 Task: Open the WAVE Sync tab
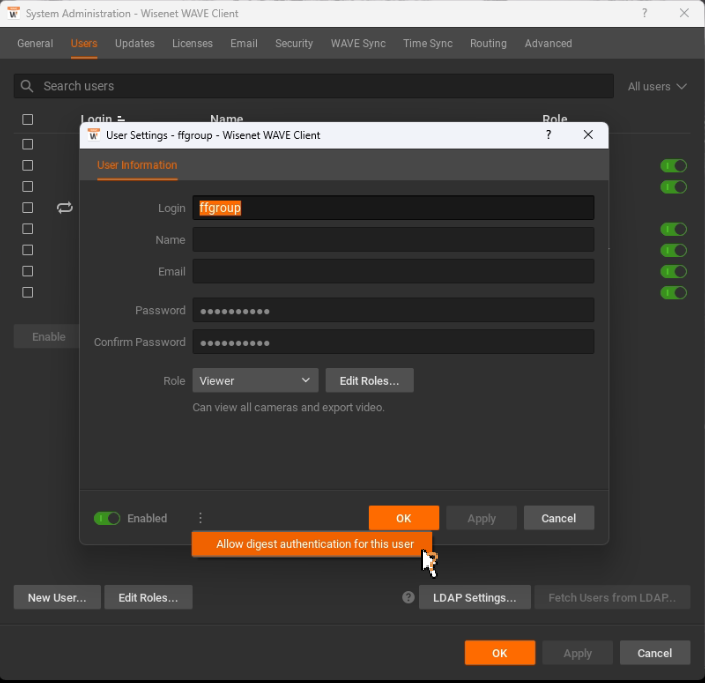click(358, 43)
